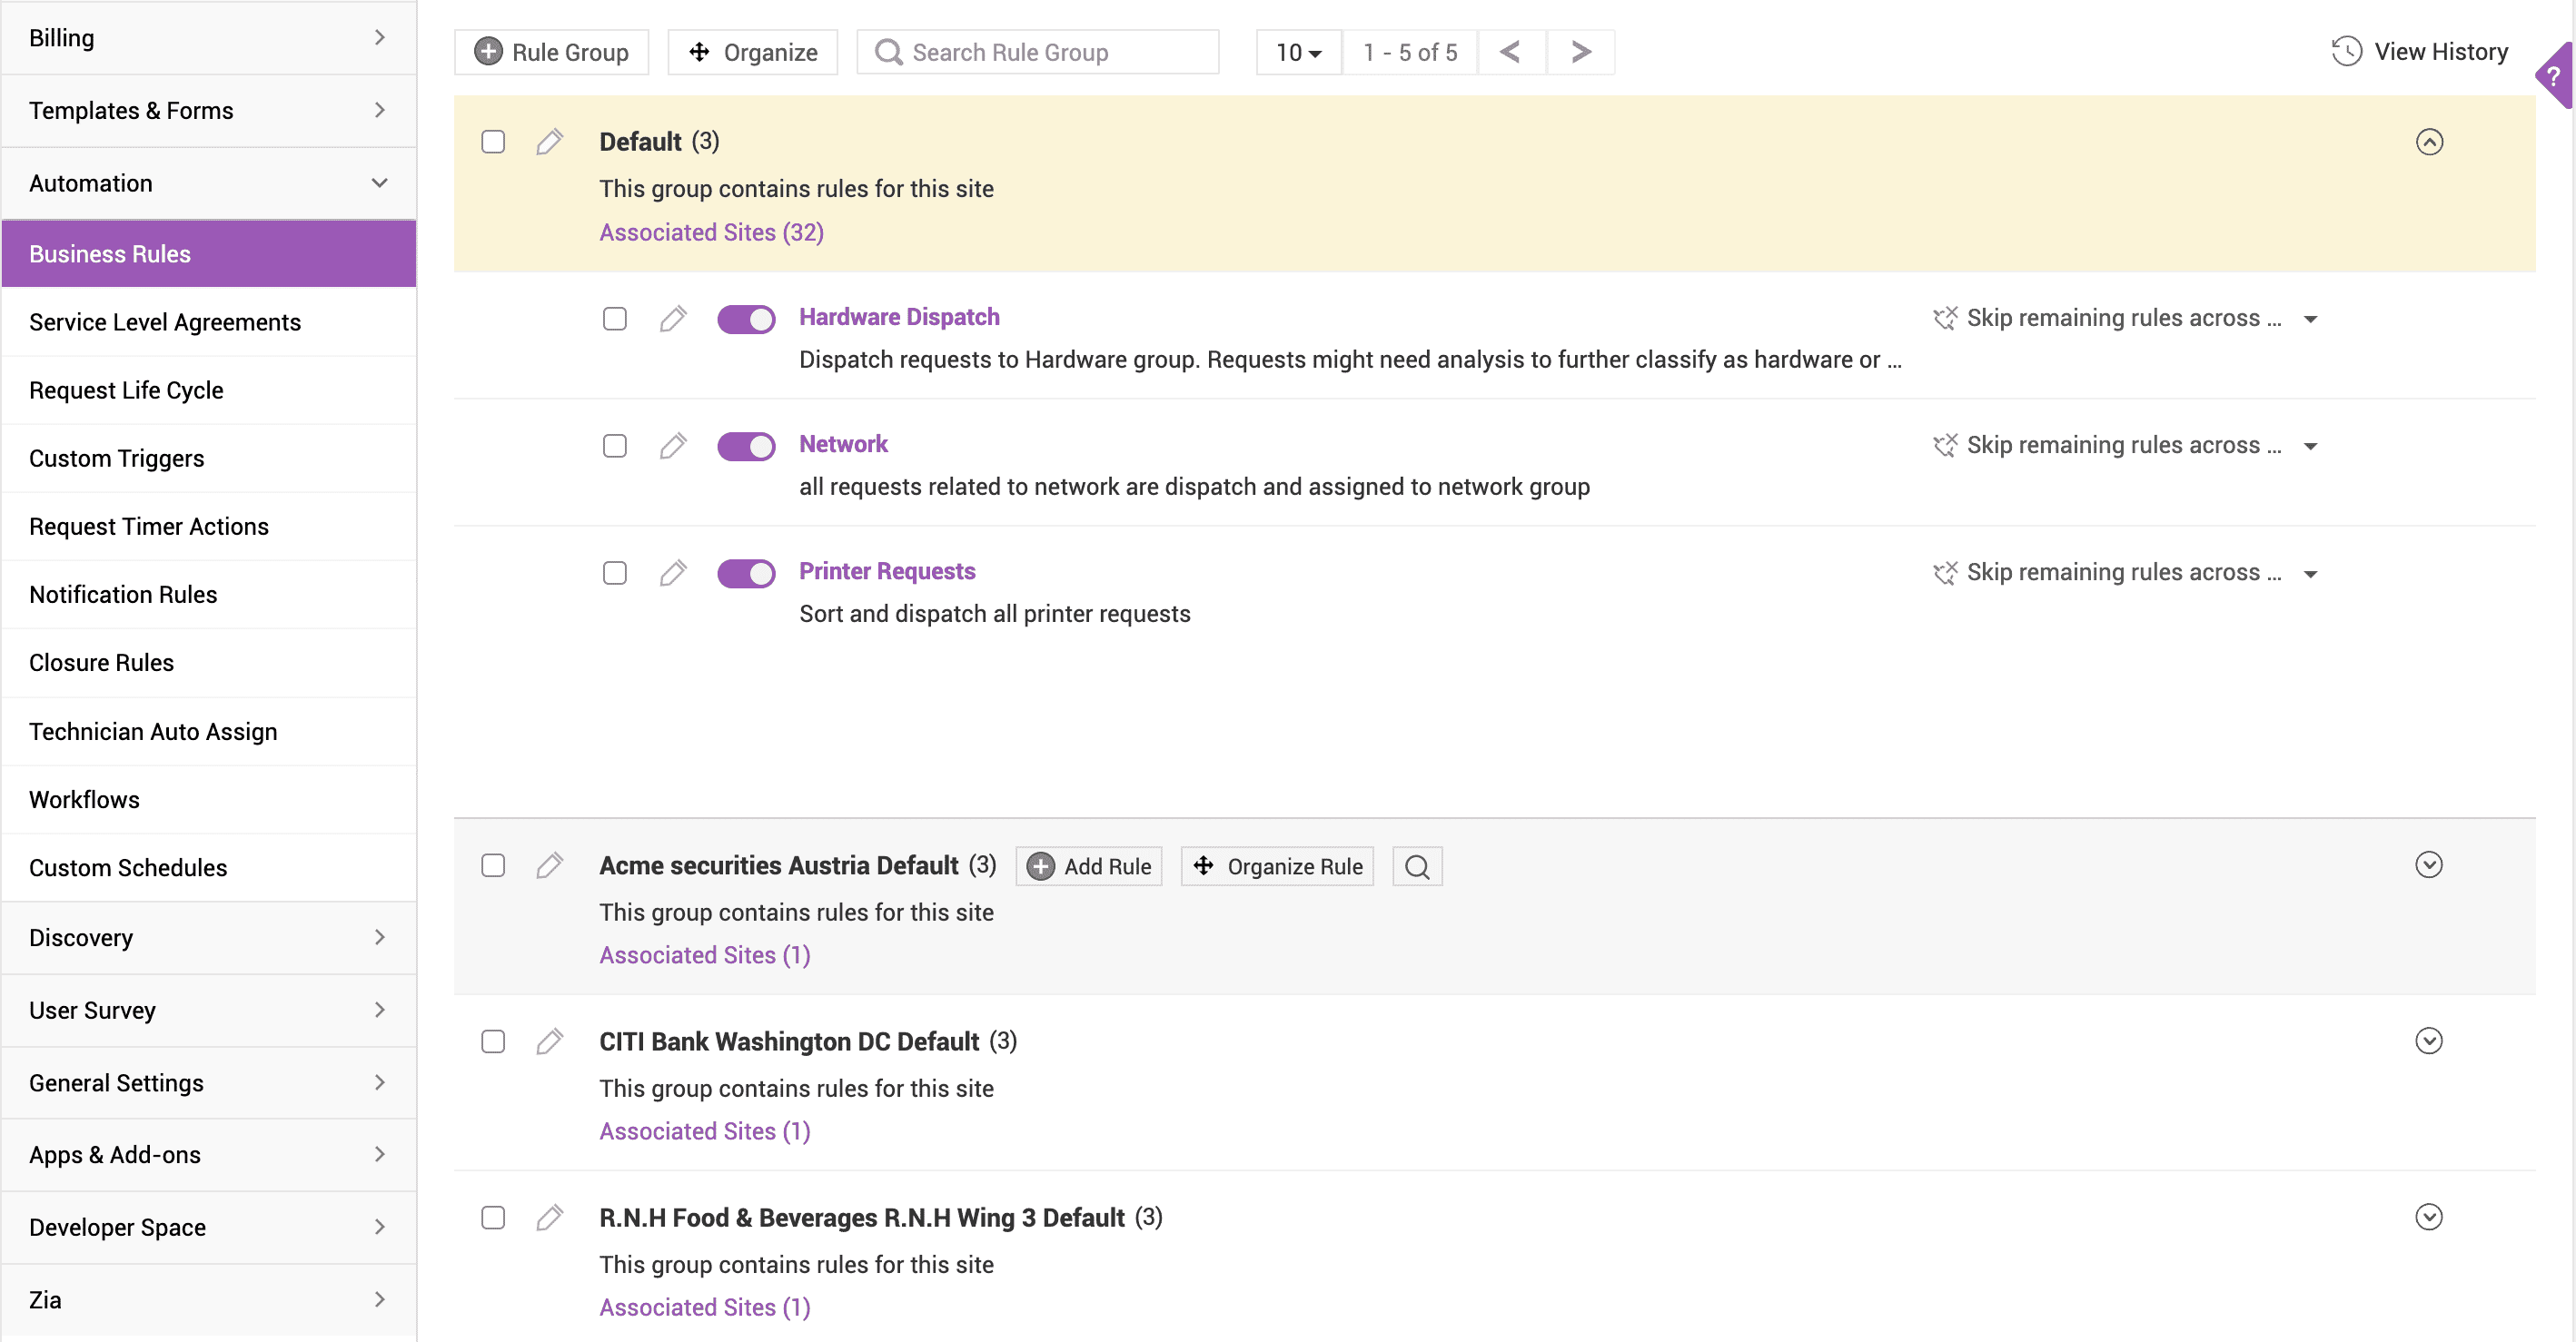Click the Organize Rule button
Screen dimensions: 2576x1342
(1277, 866)
